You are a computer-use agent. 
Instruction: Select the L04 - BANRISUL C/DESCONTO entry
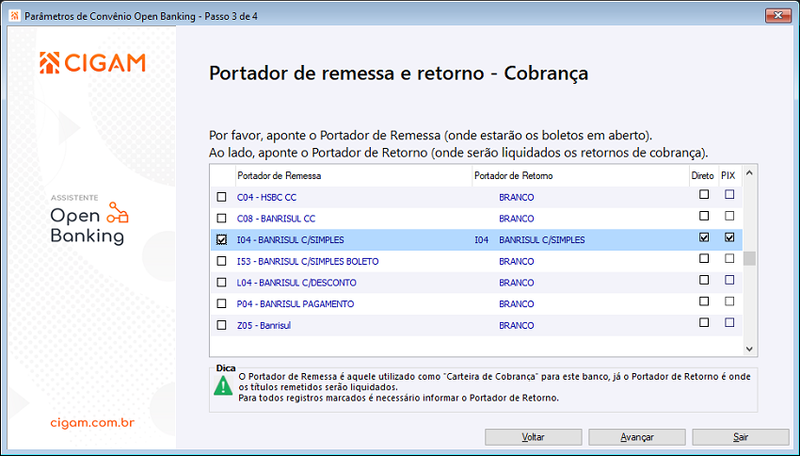296,283
